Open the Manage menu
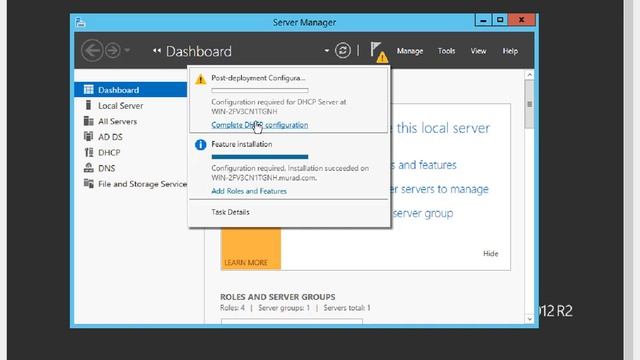The height and width of the screenshot is (360, 640). [x=410, y=51]
